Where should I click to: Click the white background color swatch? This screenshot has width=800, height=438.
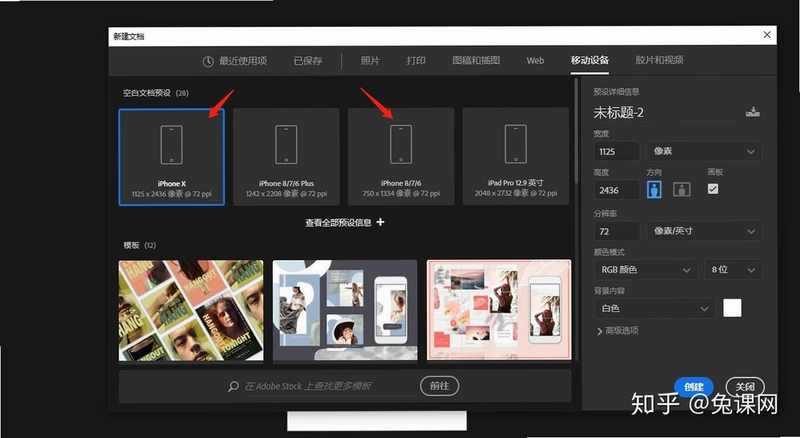click(732, 308)
